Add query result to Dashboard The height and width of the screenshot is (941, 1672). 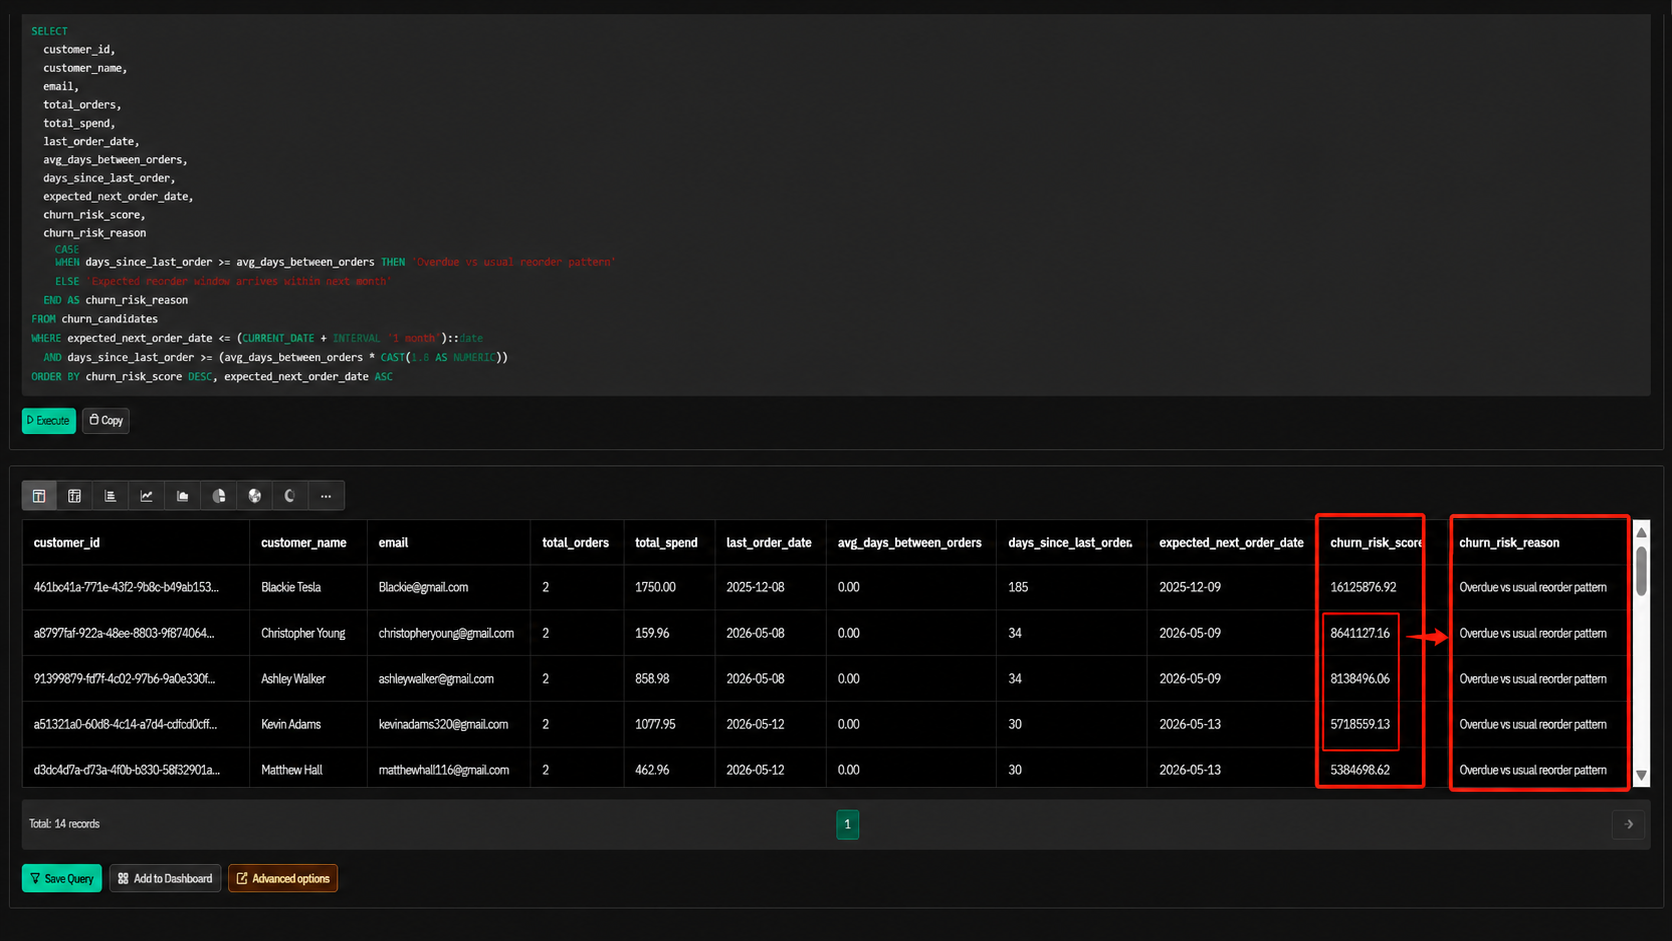tap(165, 879)
